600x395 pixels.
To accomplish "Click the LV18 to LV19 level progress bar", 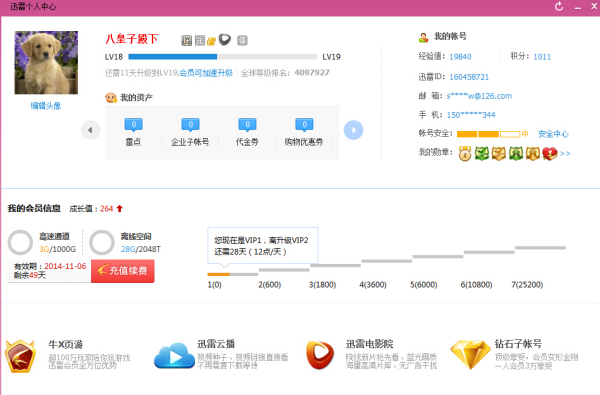I will point(222,57).
